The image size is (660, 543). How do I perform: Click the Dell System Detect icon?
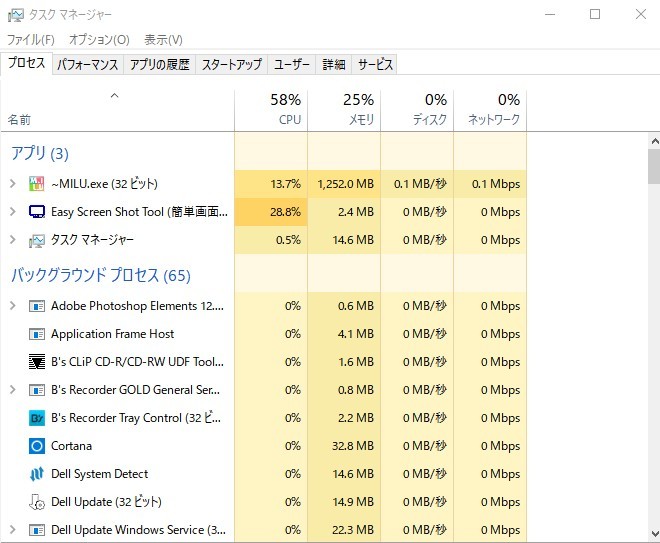click(x=37, y=474)
